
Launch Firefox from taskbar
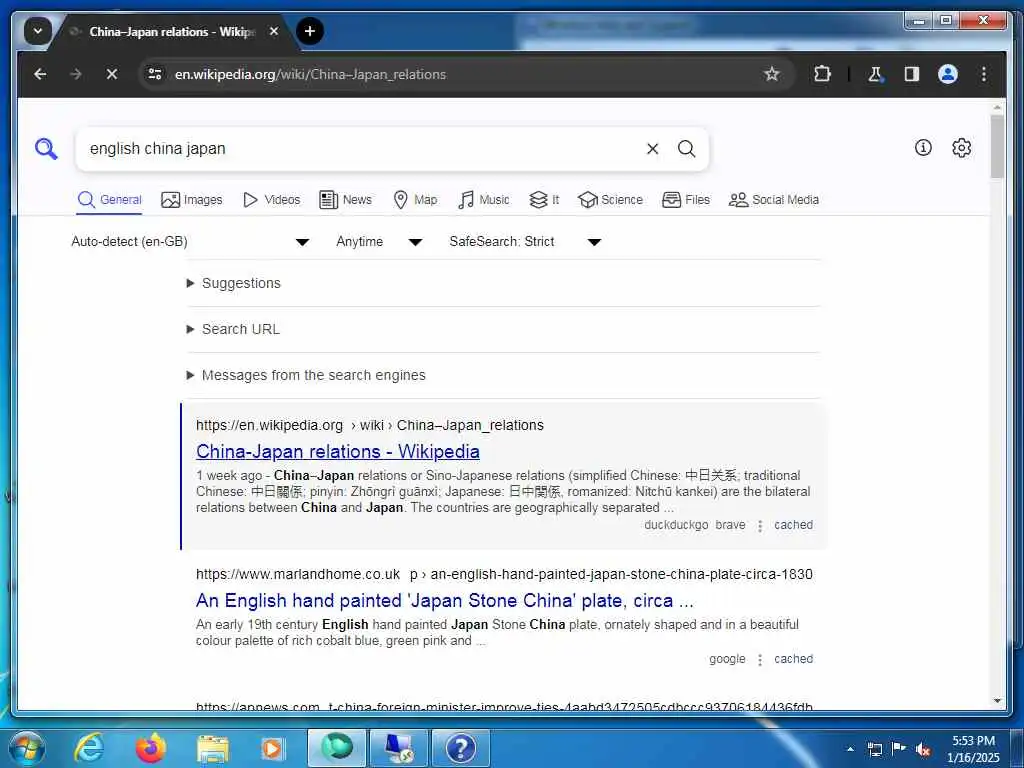tap(151, 748)
